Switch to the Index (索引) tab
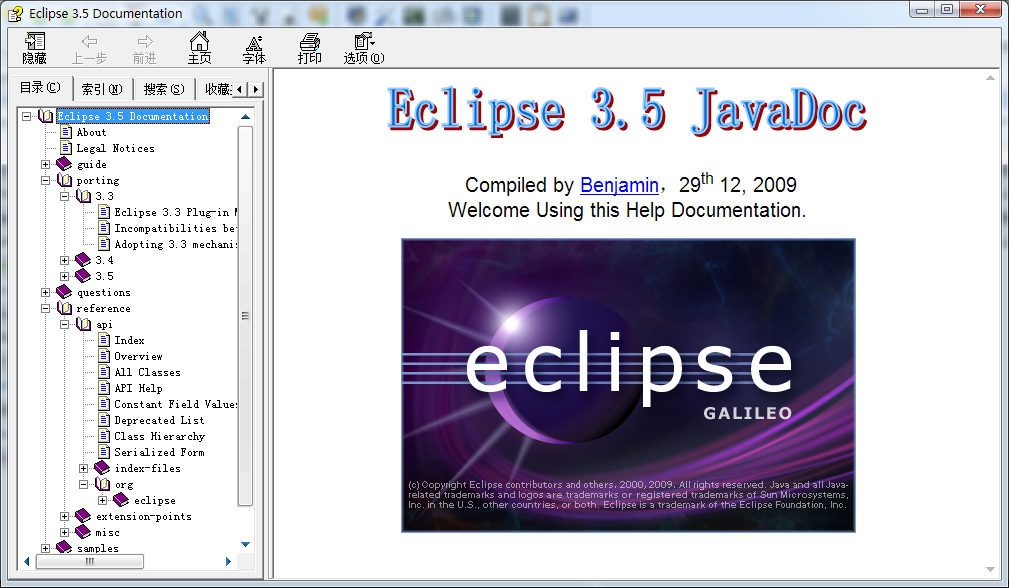Screen dimensions: 1009x588 (x=102, y=89)
